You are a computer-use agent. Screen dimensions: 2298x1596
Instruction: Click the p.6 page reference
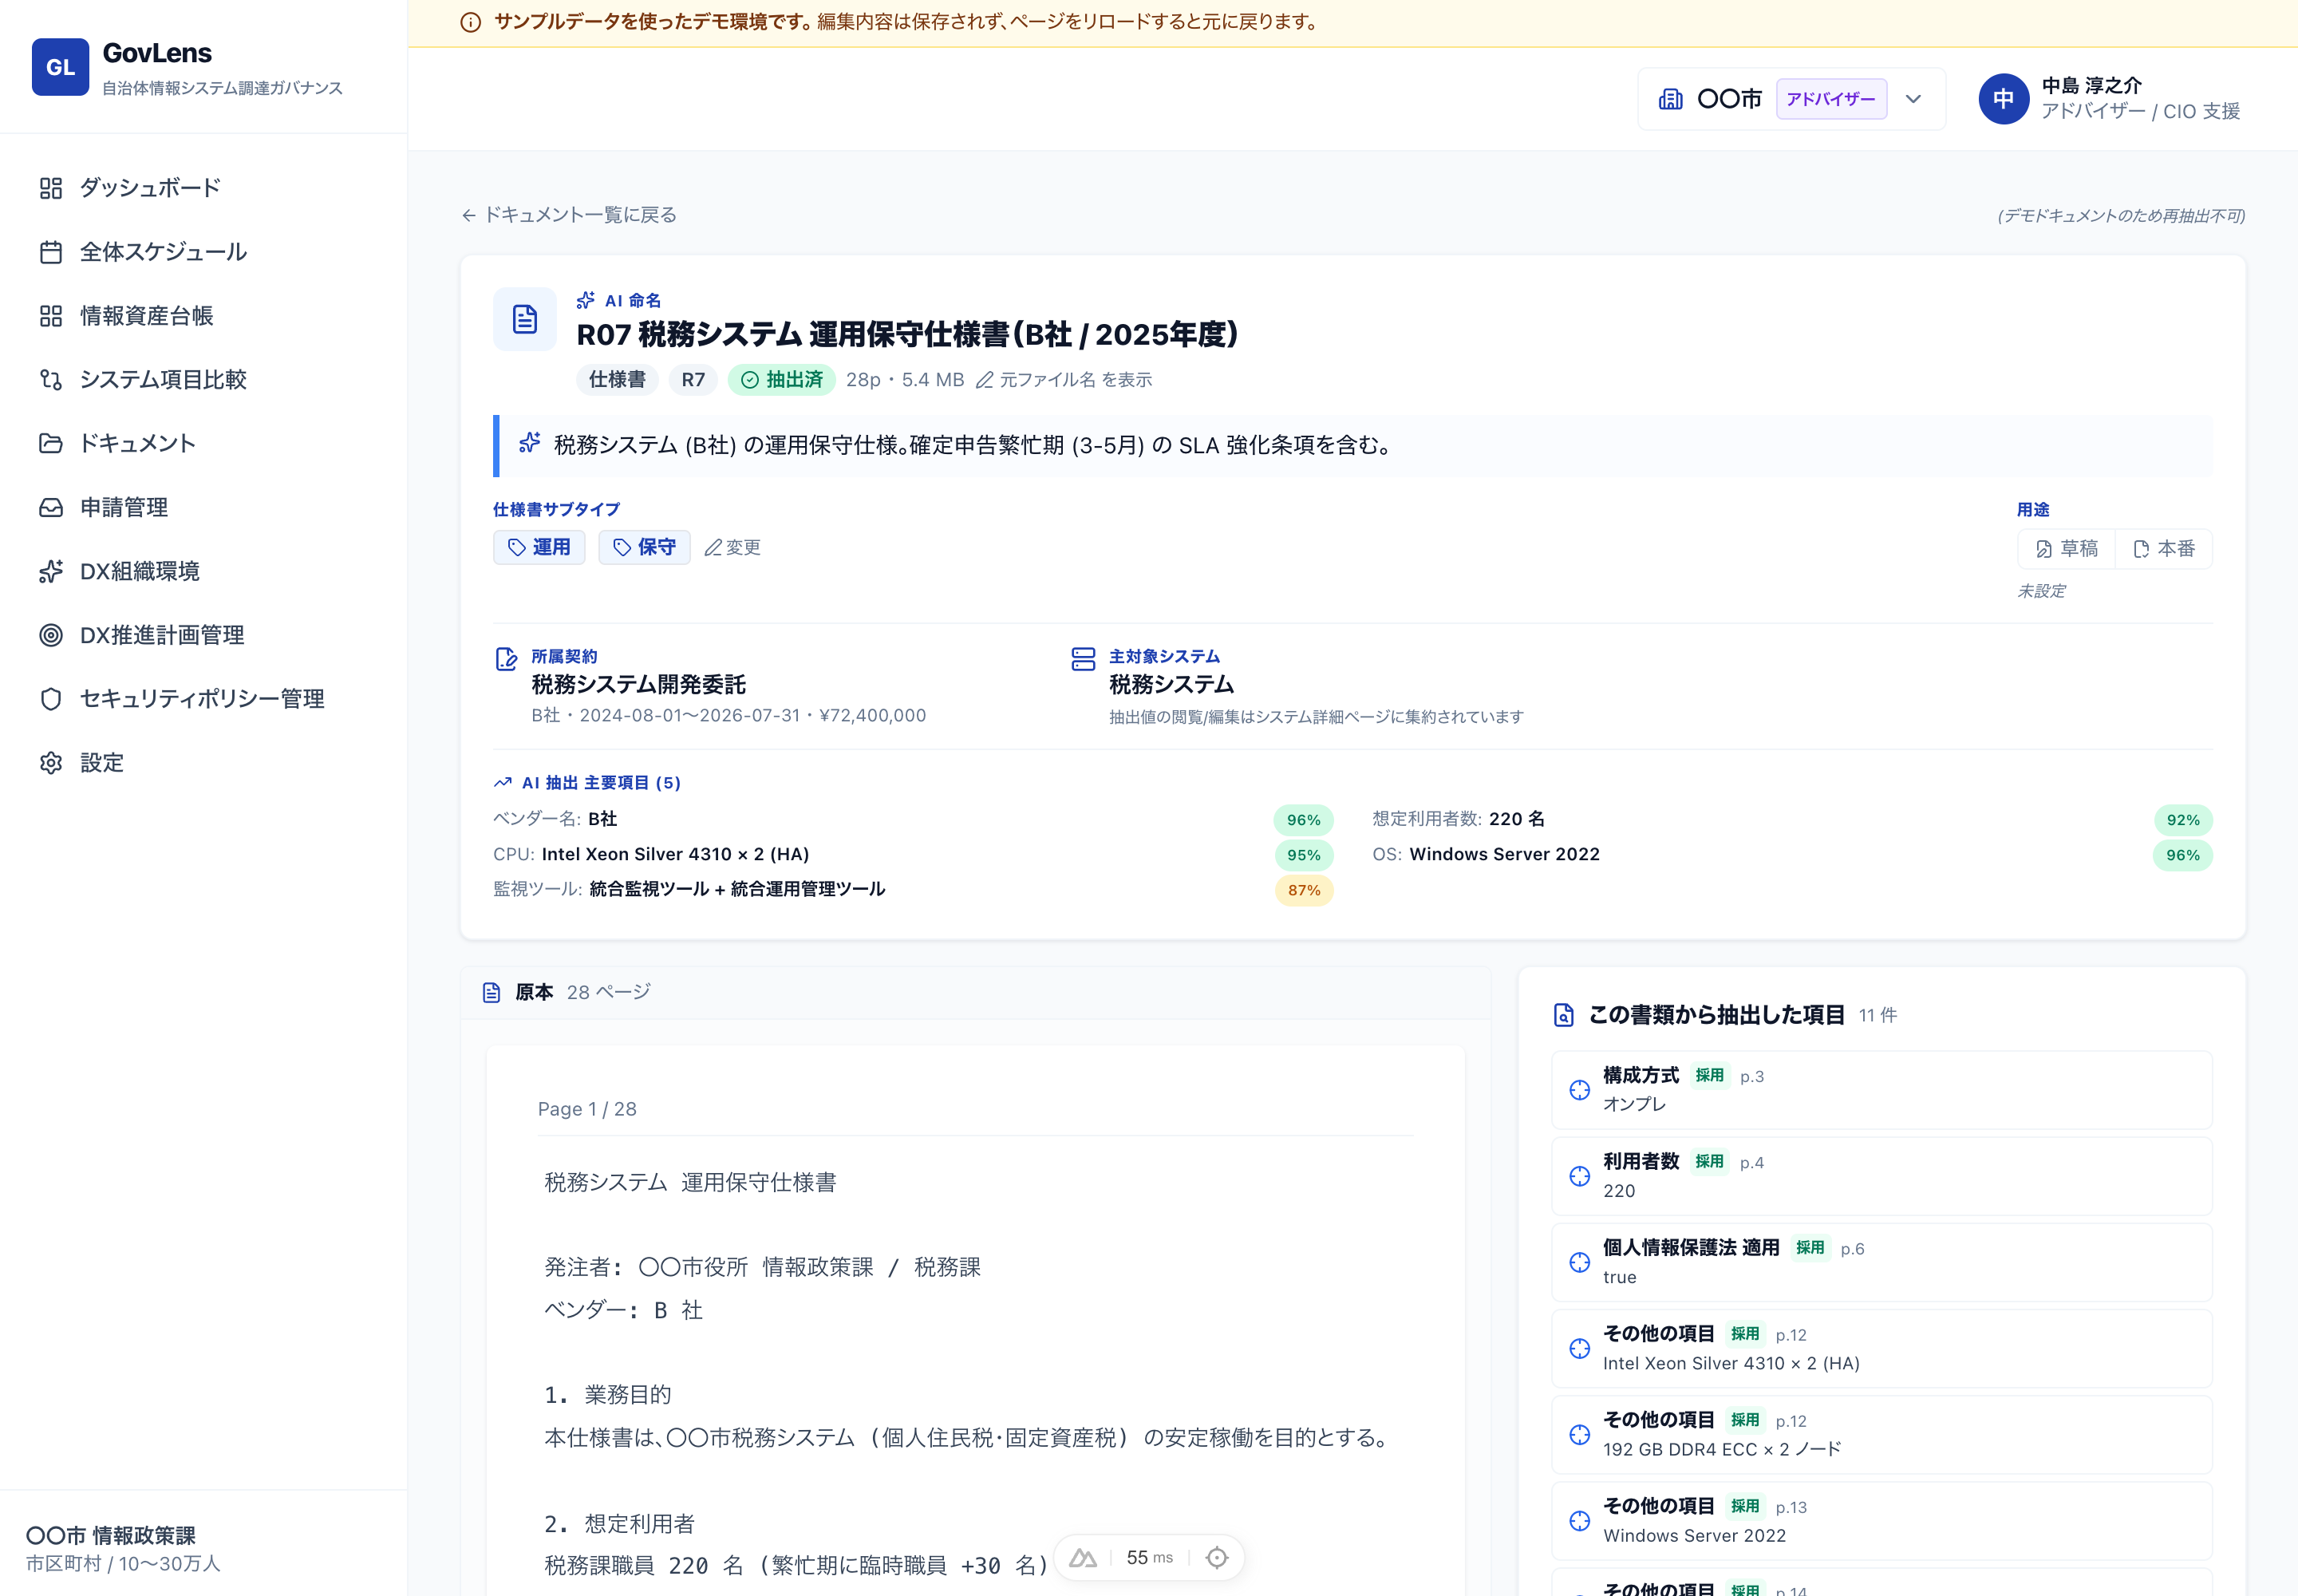1852,1248
